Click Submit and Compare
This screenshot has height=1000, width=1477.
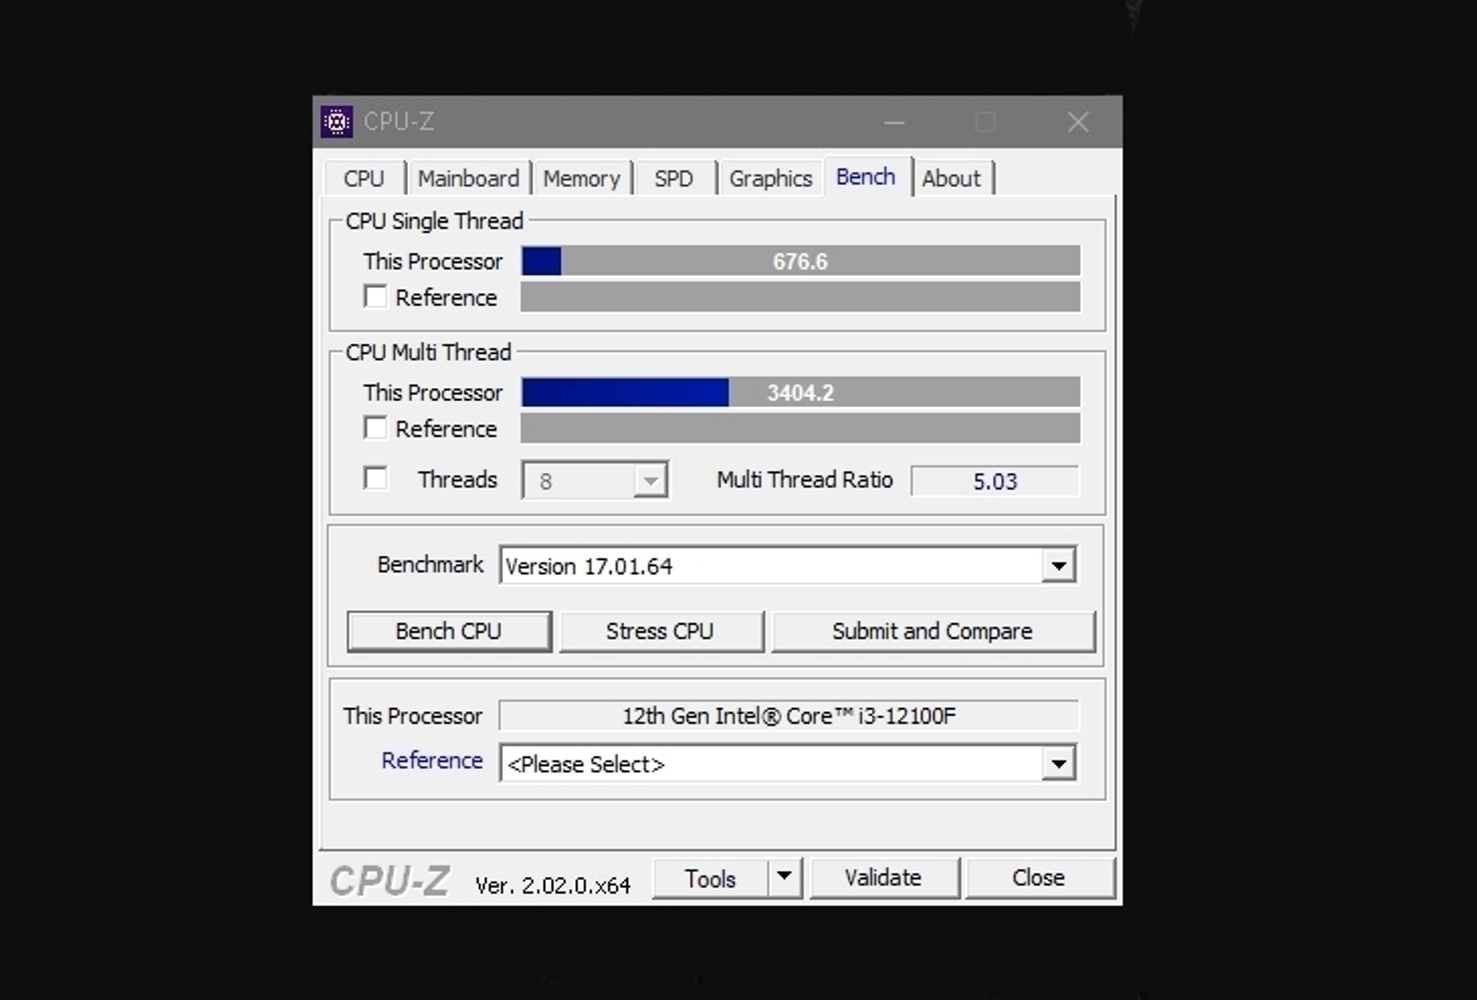[932, 631]
